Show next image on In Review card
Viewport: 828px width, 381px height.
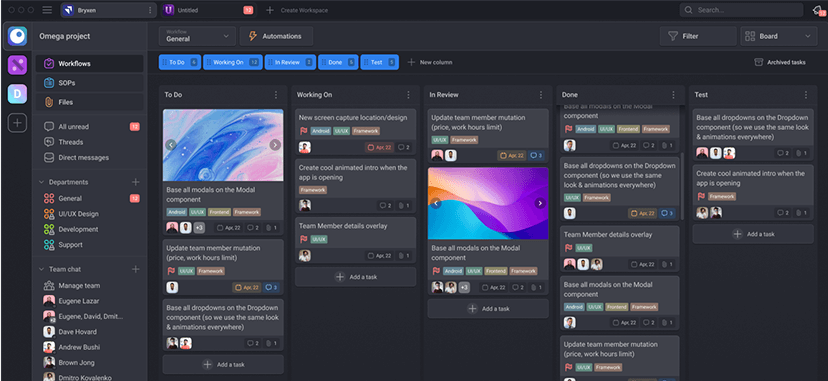tap(540, 203)
